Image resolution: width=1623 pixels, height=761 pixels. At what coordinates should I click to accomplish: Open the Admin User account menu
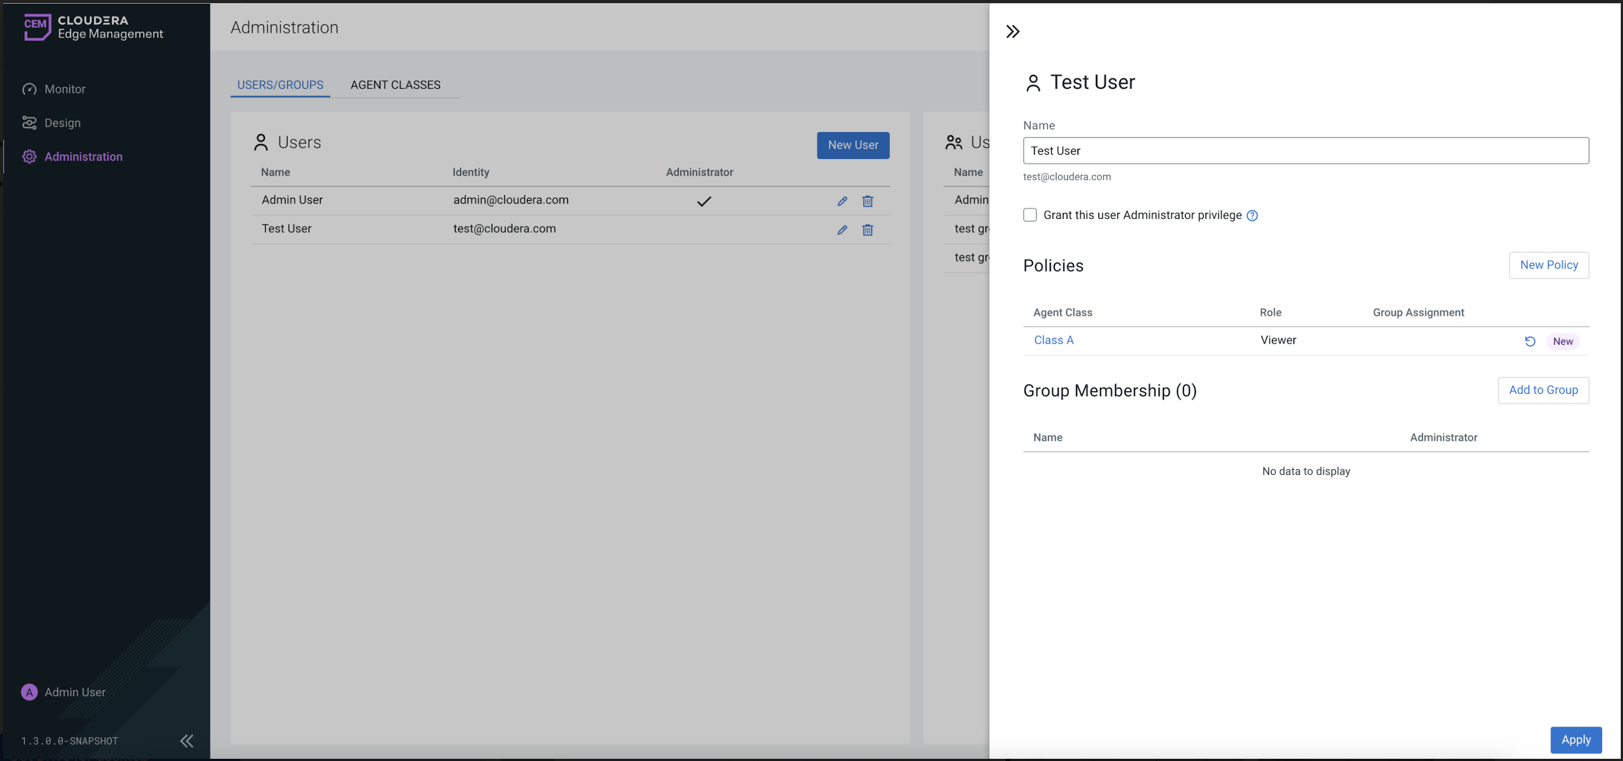click(64, 692)
